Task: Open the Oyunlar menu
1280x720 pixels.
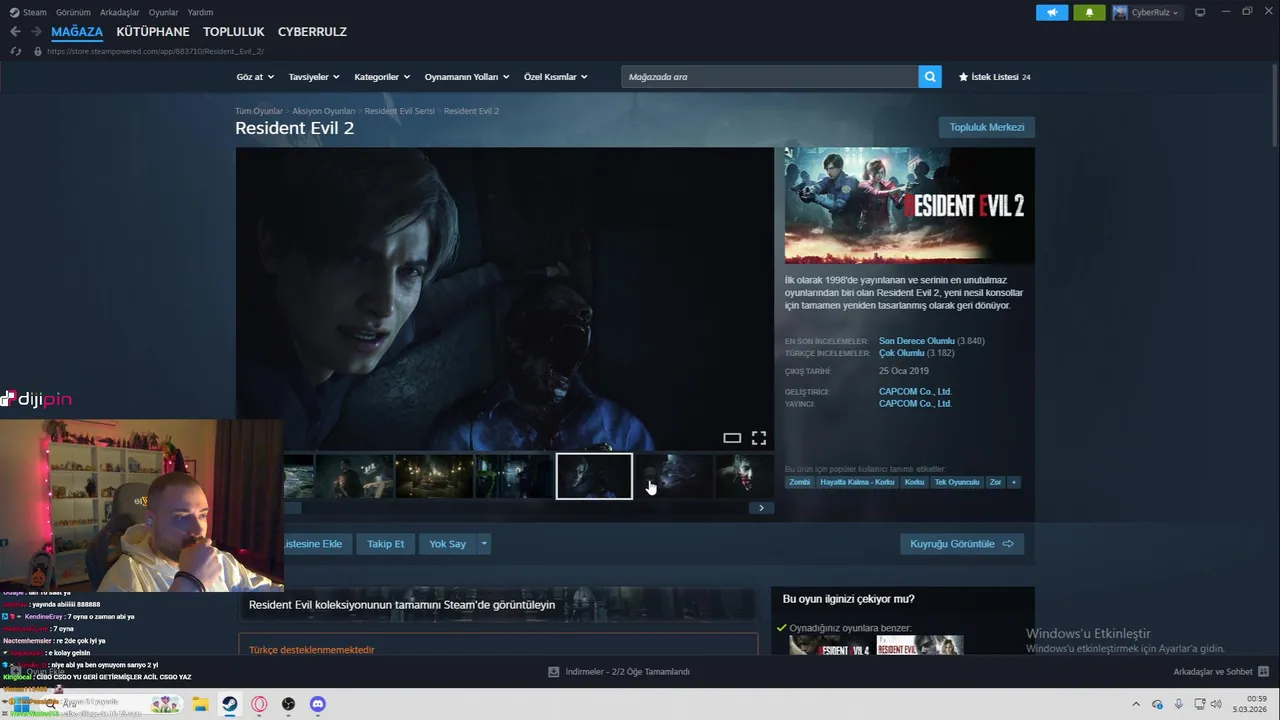Action: 163,12
